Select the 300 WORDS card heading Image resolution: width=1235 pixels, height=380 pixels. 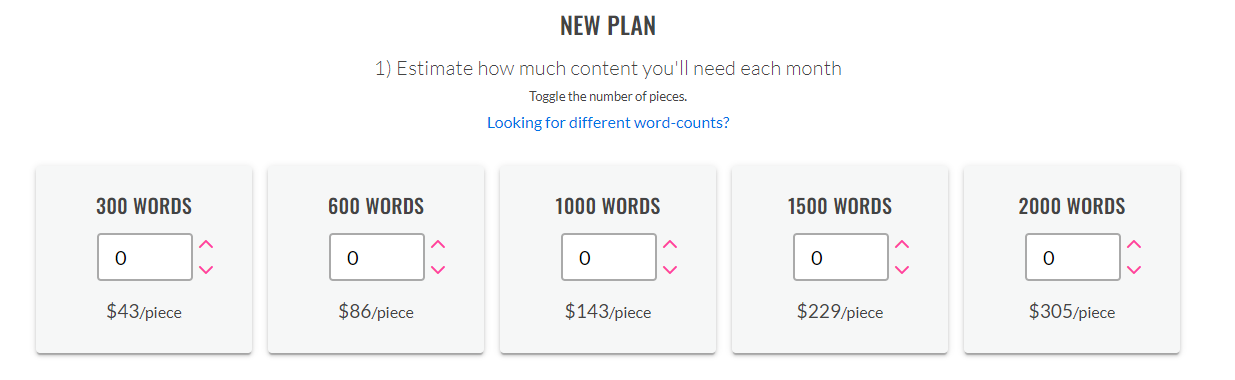144,207
